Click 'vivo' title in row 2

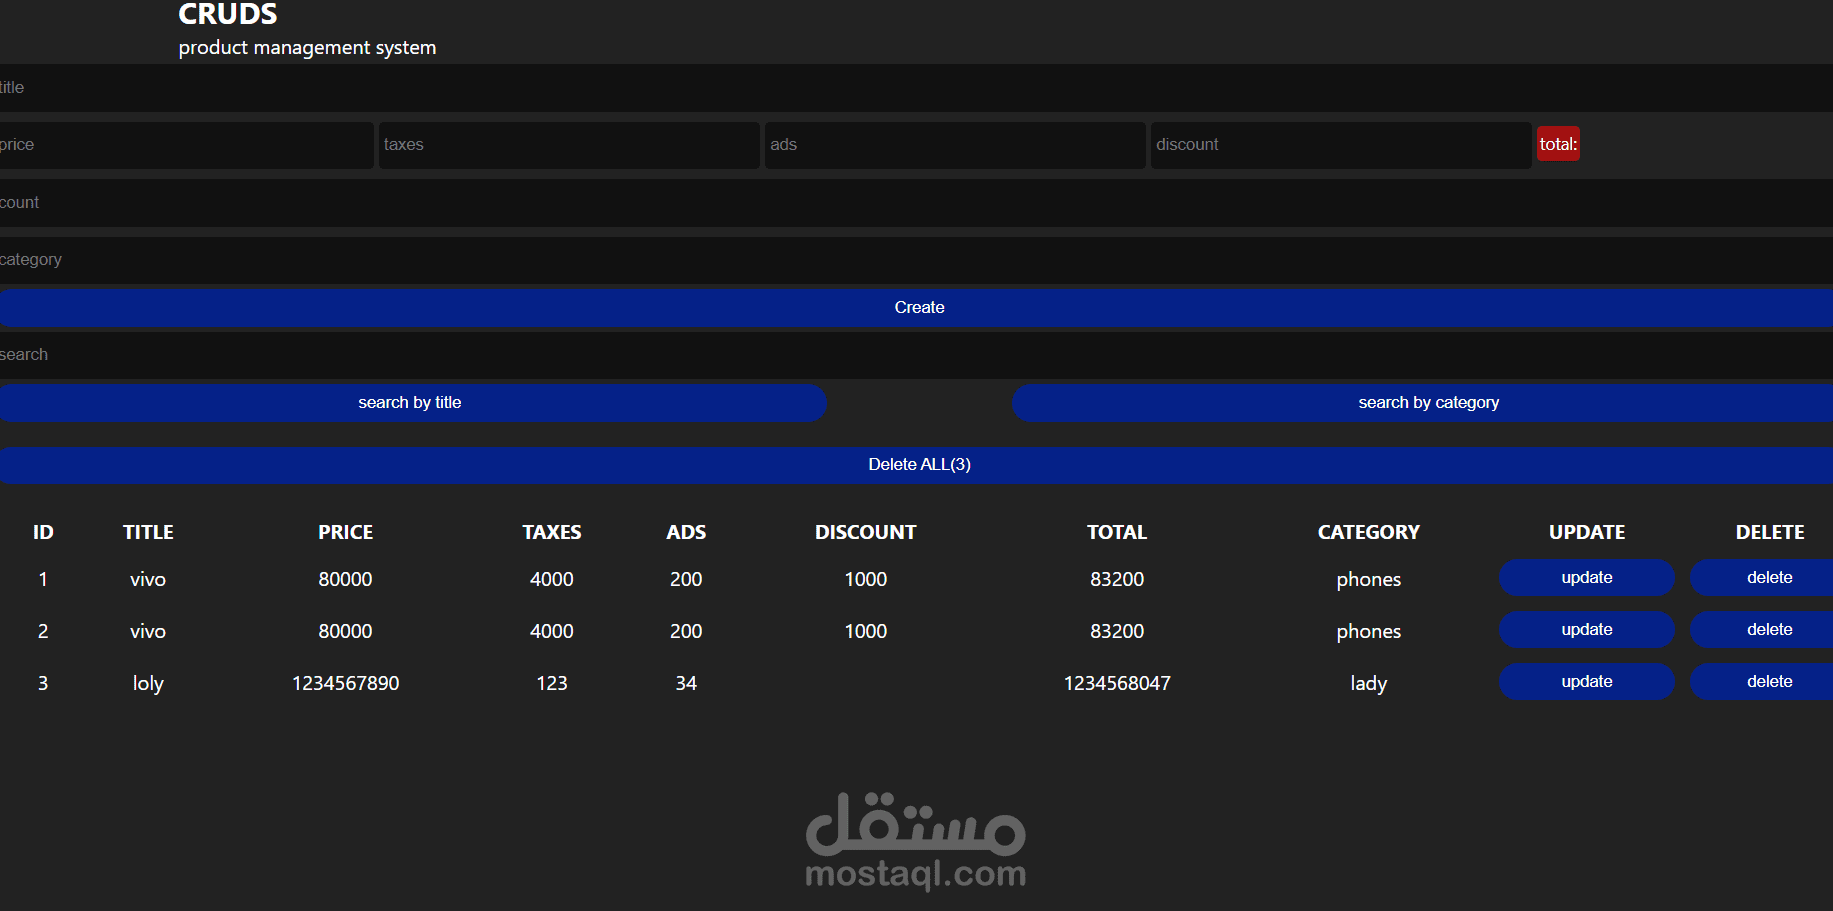point(148,631)
